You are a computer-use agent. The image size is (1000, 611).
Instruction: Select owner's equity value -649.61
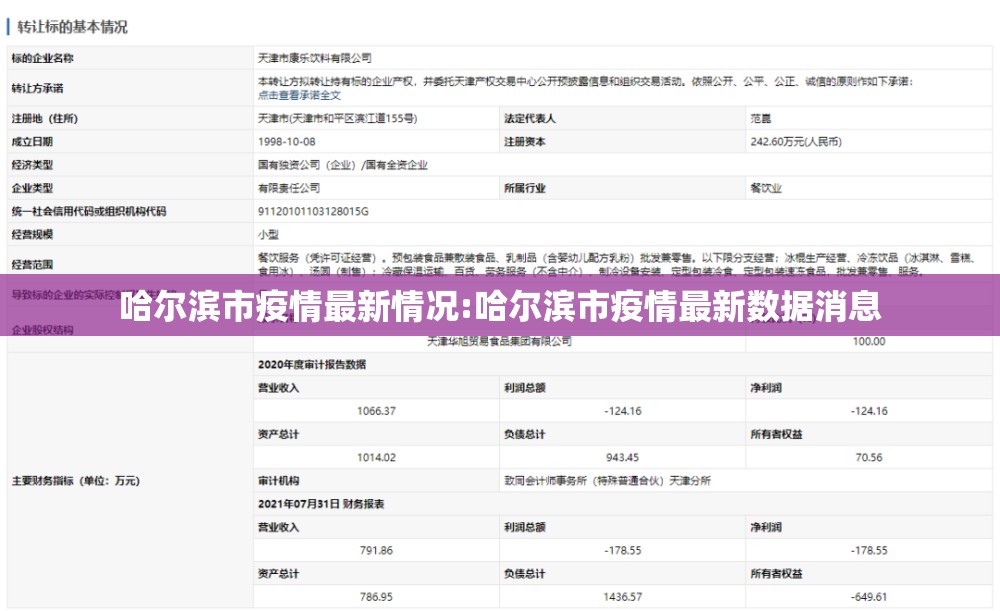[869, 596]
